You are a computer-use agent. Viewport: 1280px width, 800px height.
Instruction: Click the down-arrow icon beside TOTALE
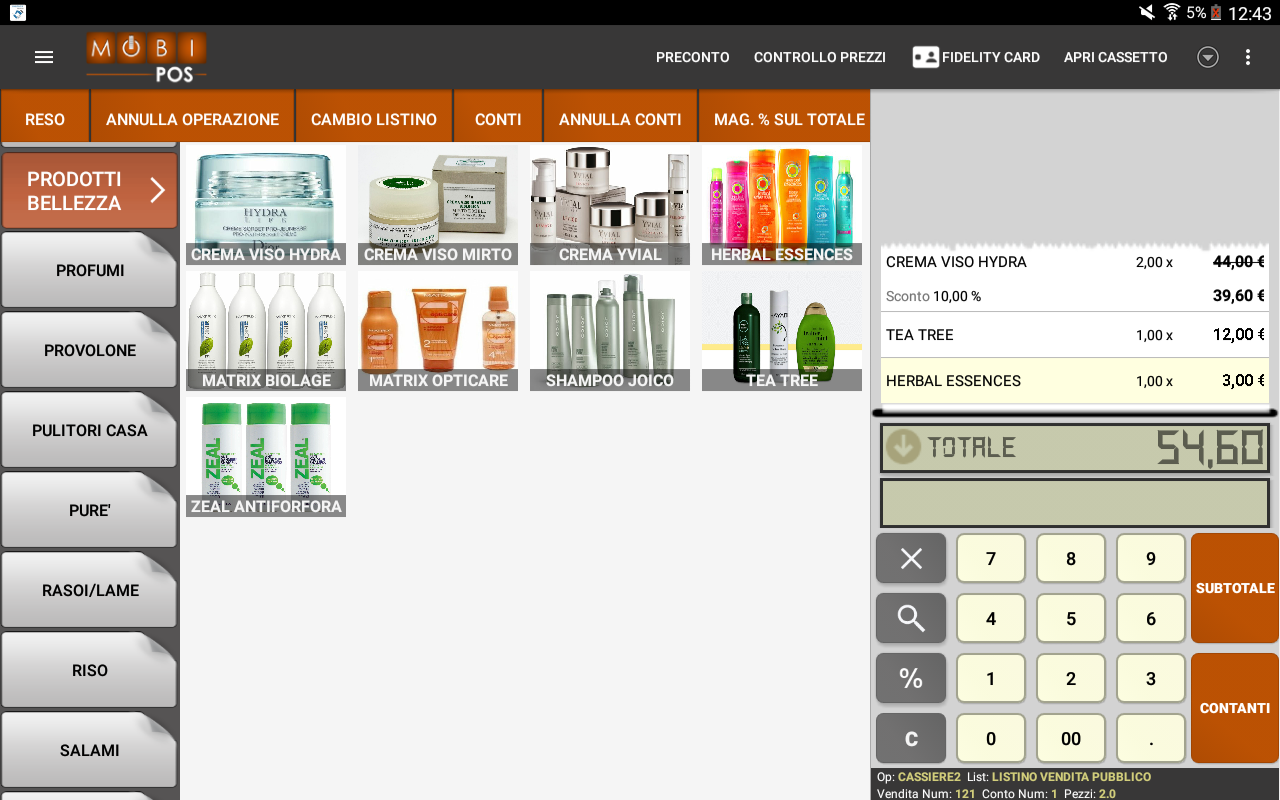pyautogui.click(x=903, y=447)
